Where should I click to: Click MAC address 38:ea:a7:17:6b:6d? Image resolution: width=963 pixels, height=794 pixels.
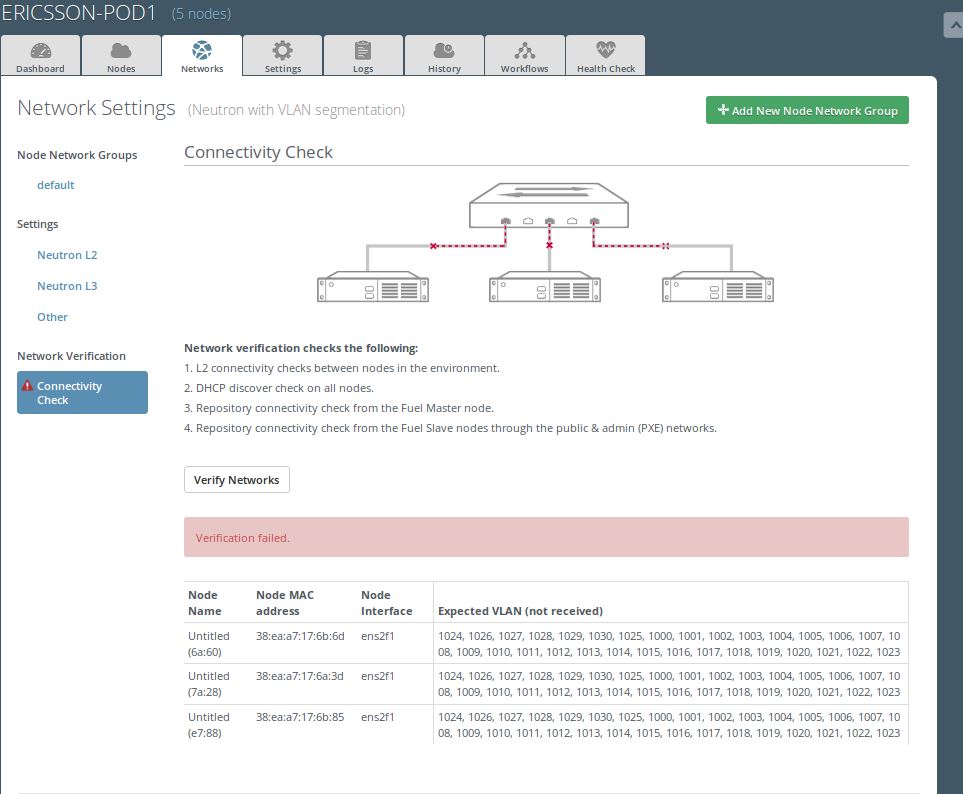[x=300, y=636]
